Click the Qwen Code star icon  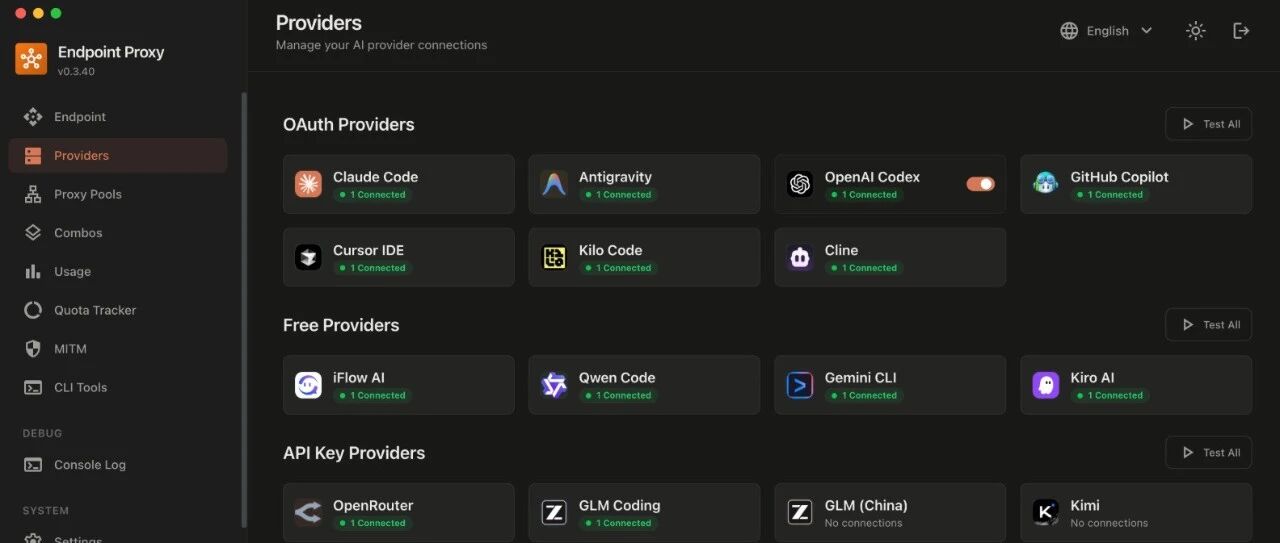(x=554, y=385)
